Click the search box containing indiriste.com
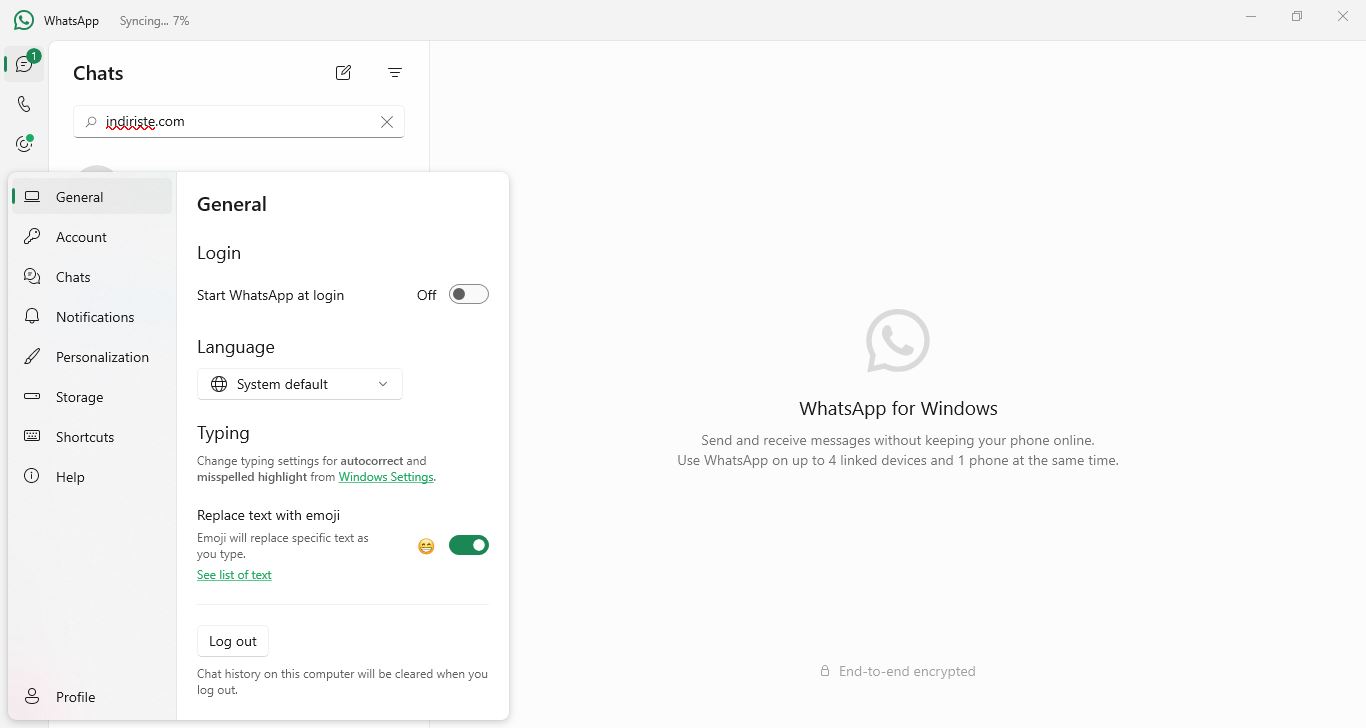This screenshot has height=728, width=1366. [239, 122]
